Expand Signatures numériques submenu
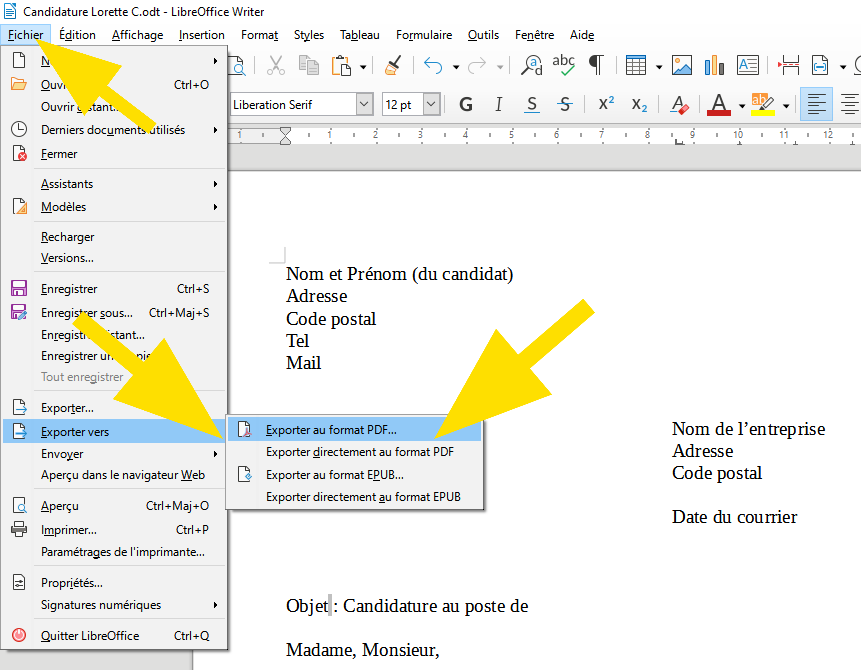Screen dimensions: 861x670 coord(114,605)
